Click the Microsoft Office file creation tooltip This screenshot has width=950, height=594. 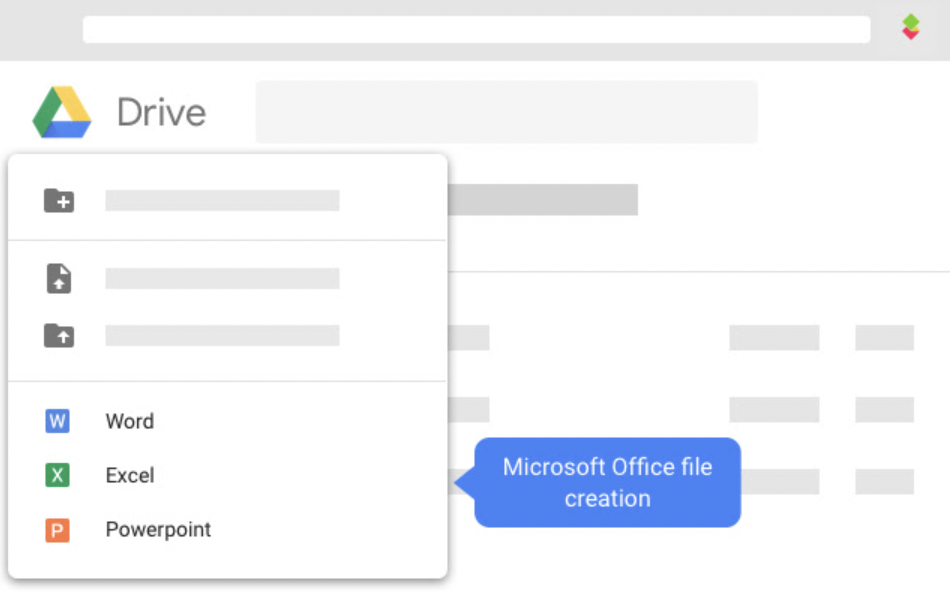point(607,482)
